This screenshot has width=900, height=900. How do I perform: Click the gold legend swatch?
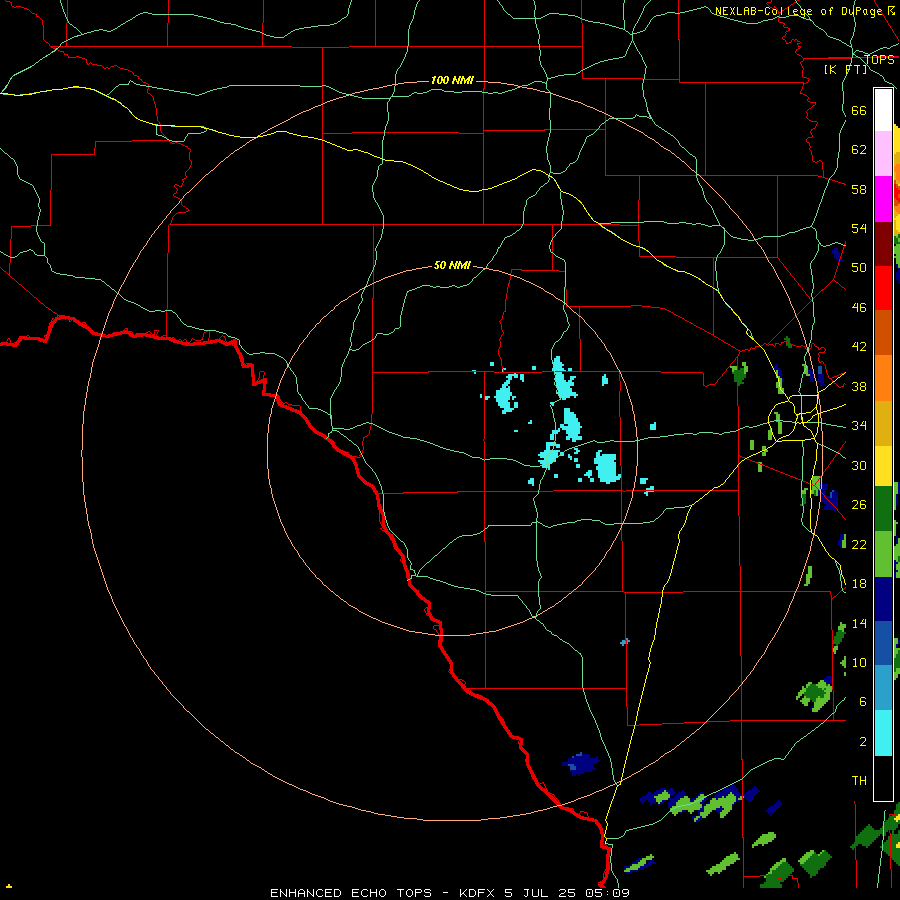click(x=883, y=422)
